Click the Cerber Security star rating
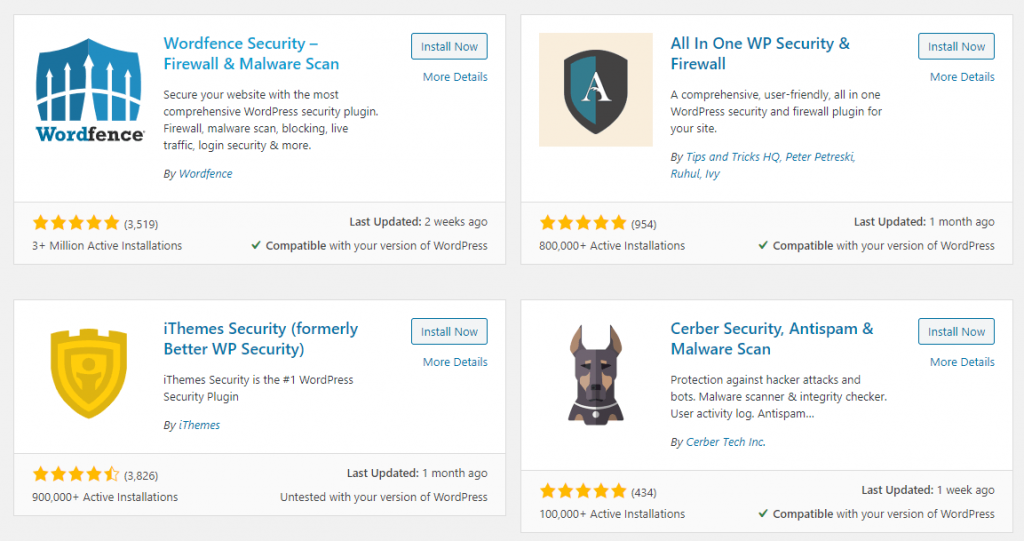 pos(583,491)
